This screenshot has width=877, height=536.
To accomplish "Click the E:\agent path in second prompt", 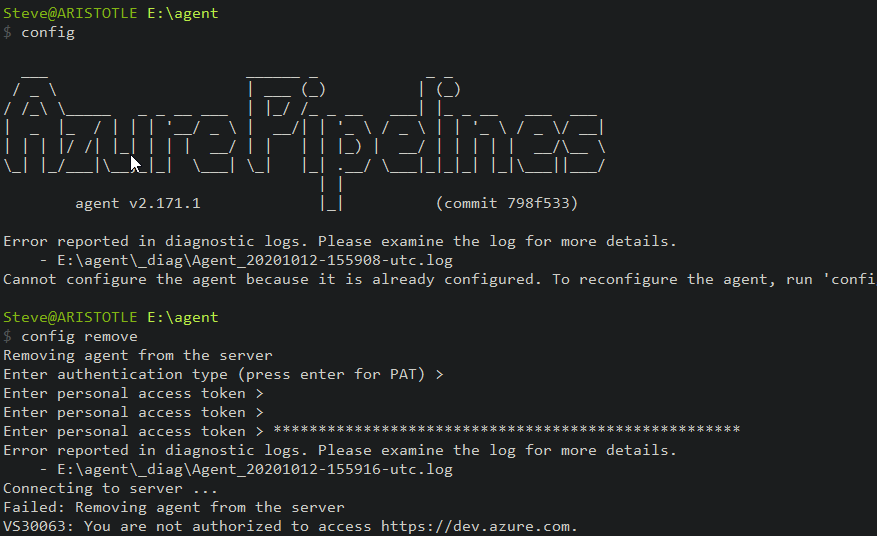I will (183, 318).
